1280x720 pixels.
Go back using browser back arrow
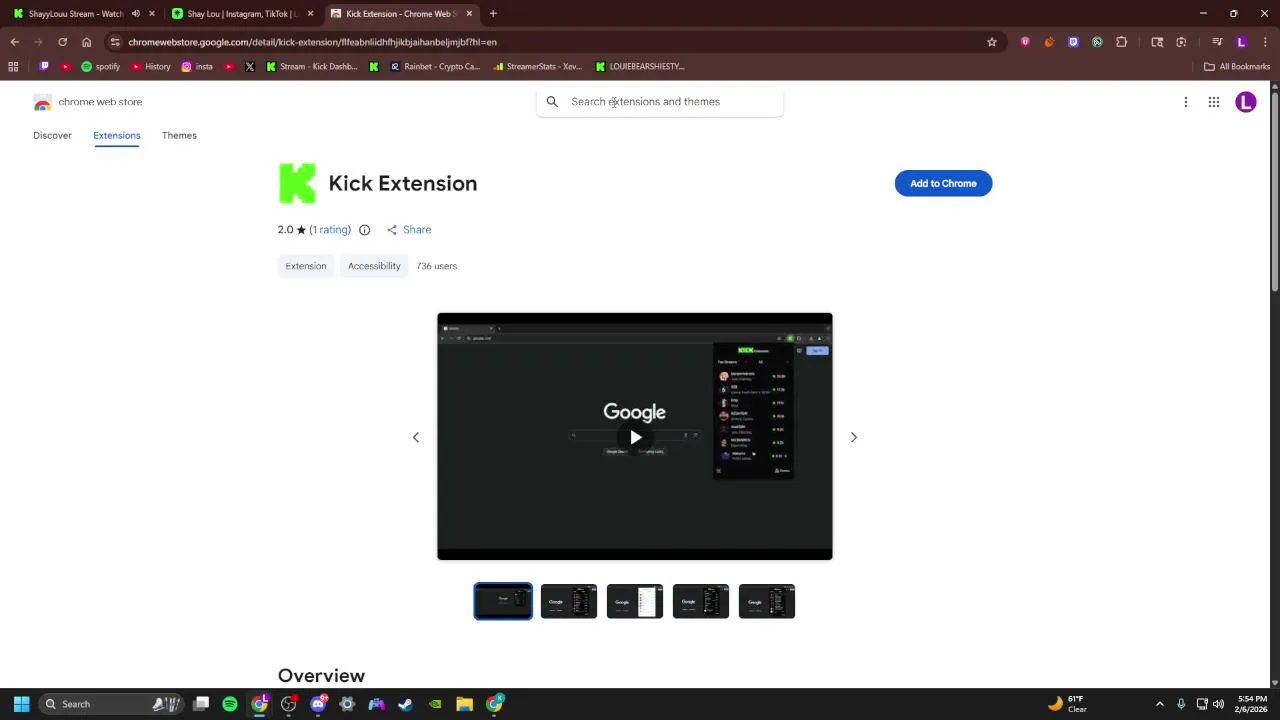click(x=14, y=42)
